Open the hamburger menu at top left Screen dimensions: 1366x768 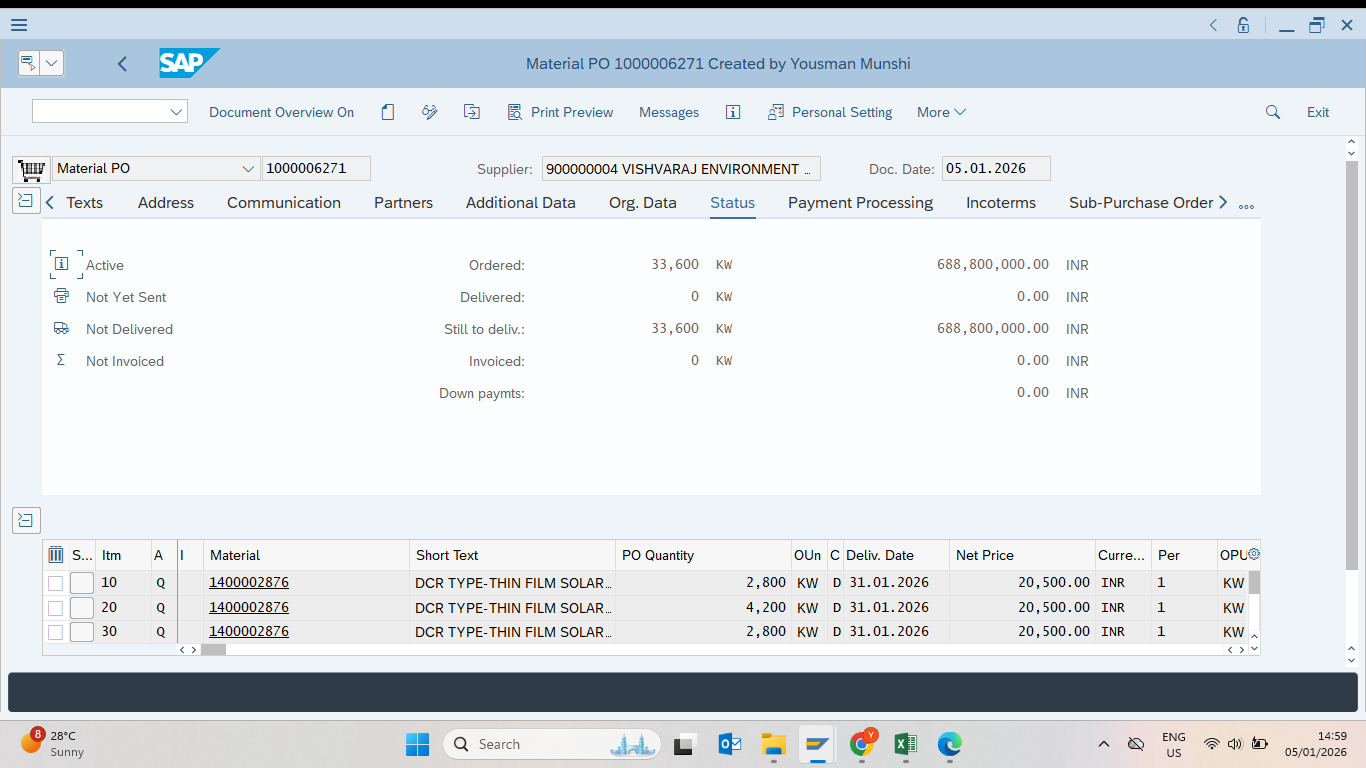click(x=19, y=25)
